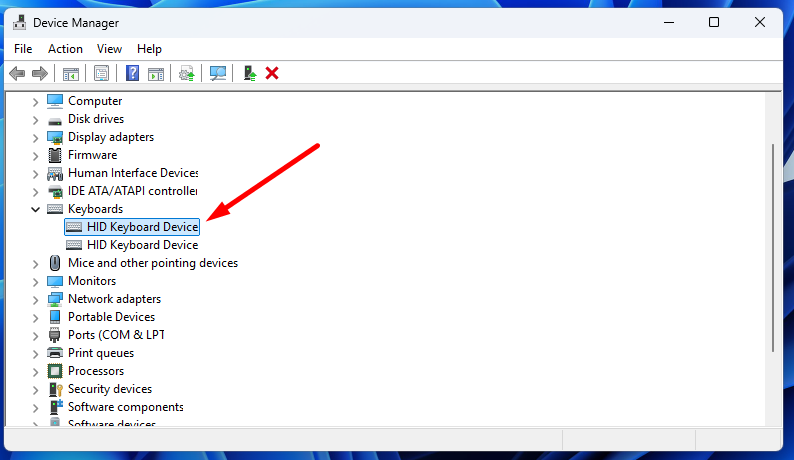Open the File menu
The height and width of the screenshot is (460, 794).
pyautogui.click(x=23, y=49)
